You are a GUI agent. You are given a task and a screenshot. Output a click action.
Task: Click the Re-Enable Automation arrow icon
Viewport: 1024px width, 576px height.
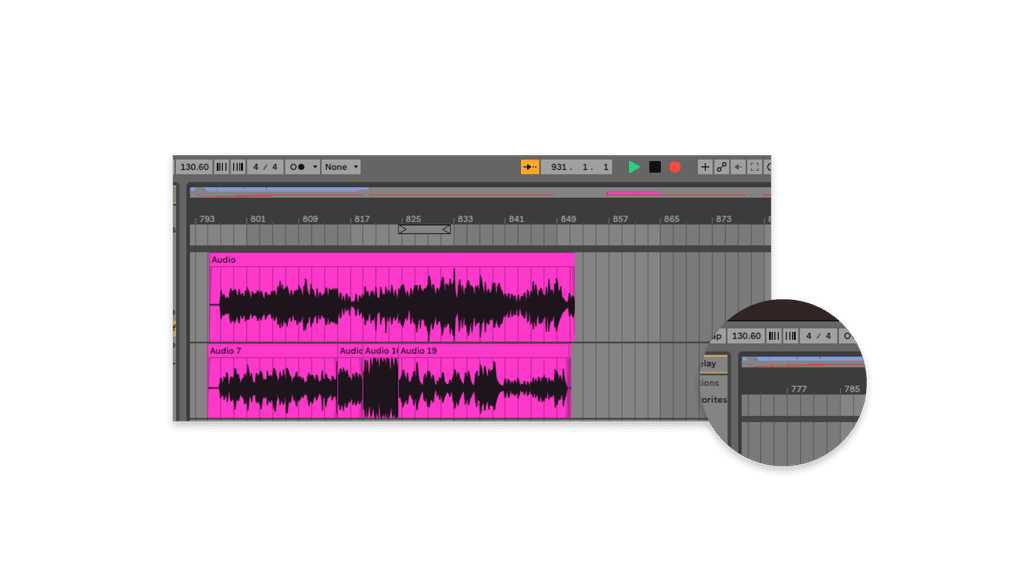pos(738,167)
